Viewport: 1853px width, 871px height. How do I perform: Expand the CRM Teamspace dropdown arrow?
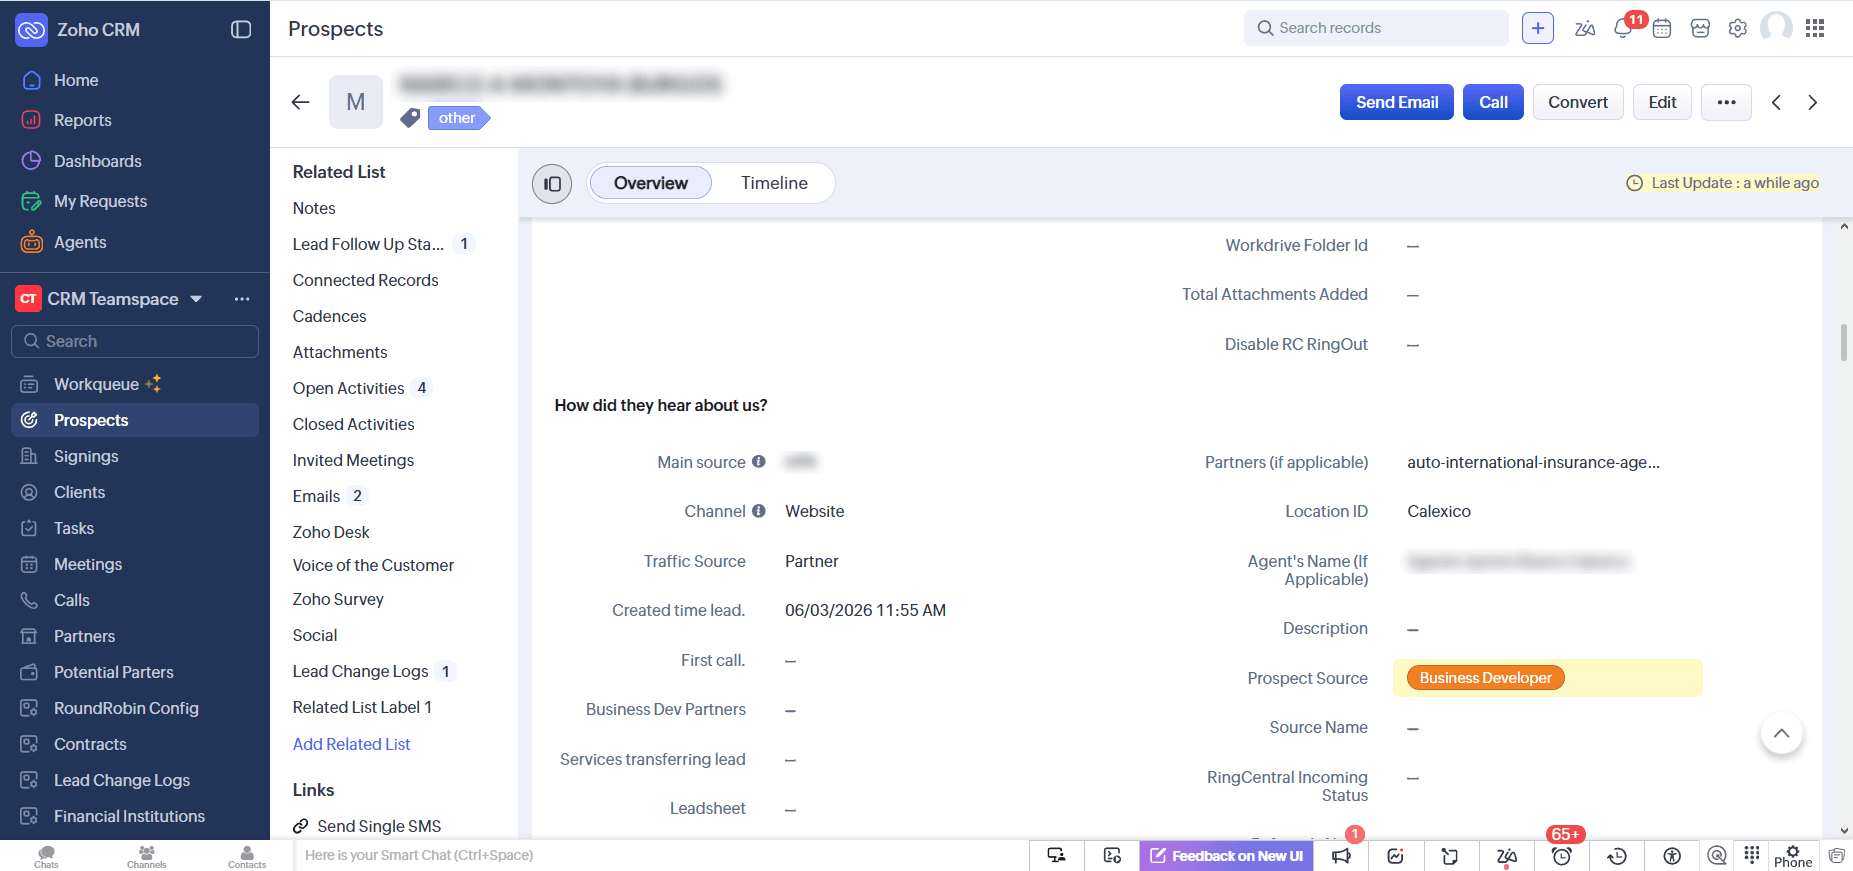196,299
